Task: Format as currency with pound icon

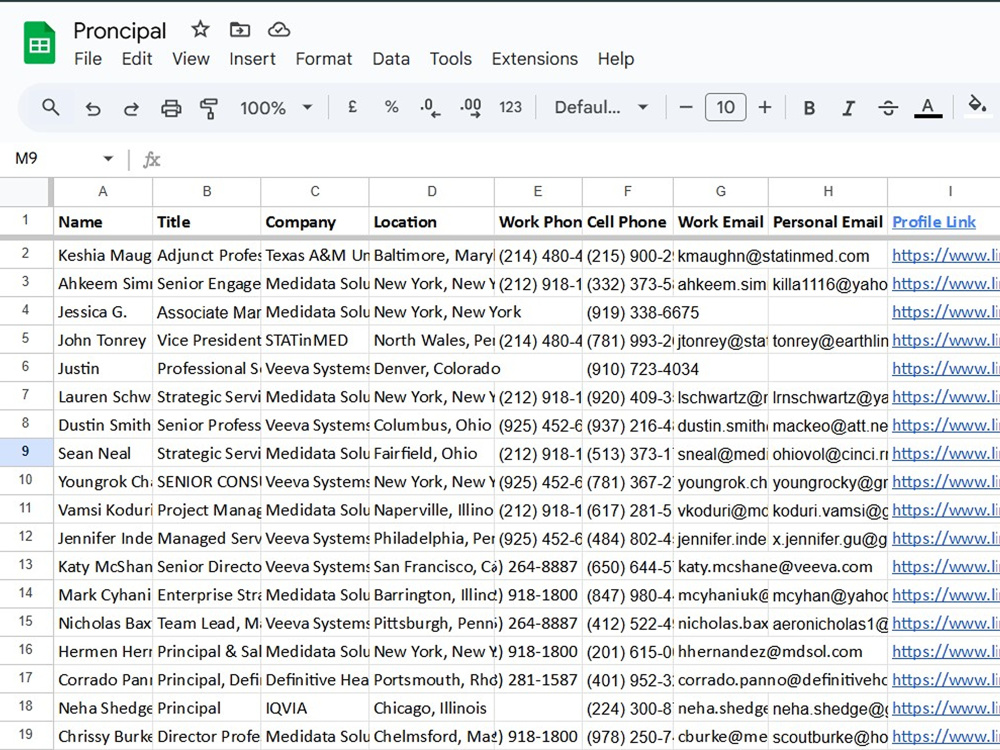Action: [x=352, y=107]
